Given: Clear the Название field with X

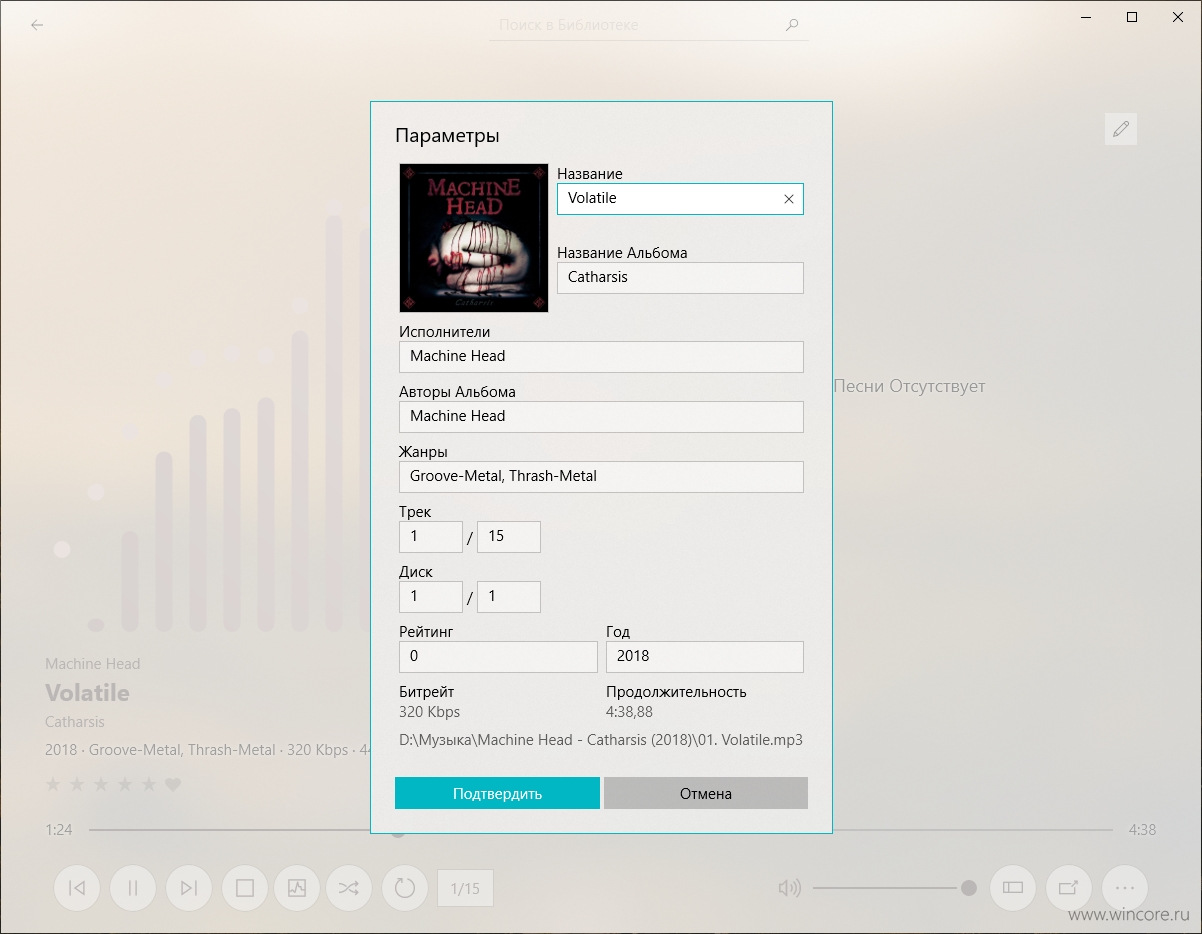Looking at the screenshot, I should [x=788, y=199].
